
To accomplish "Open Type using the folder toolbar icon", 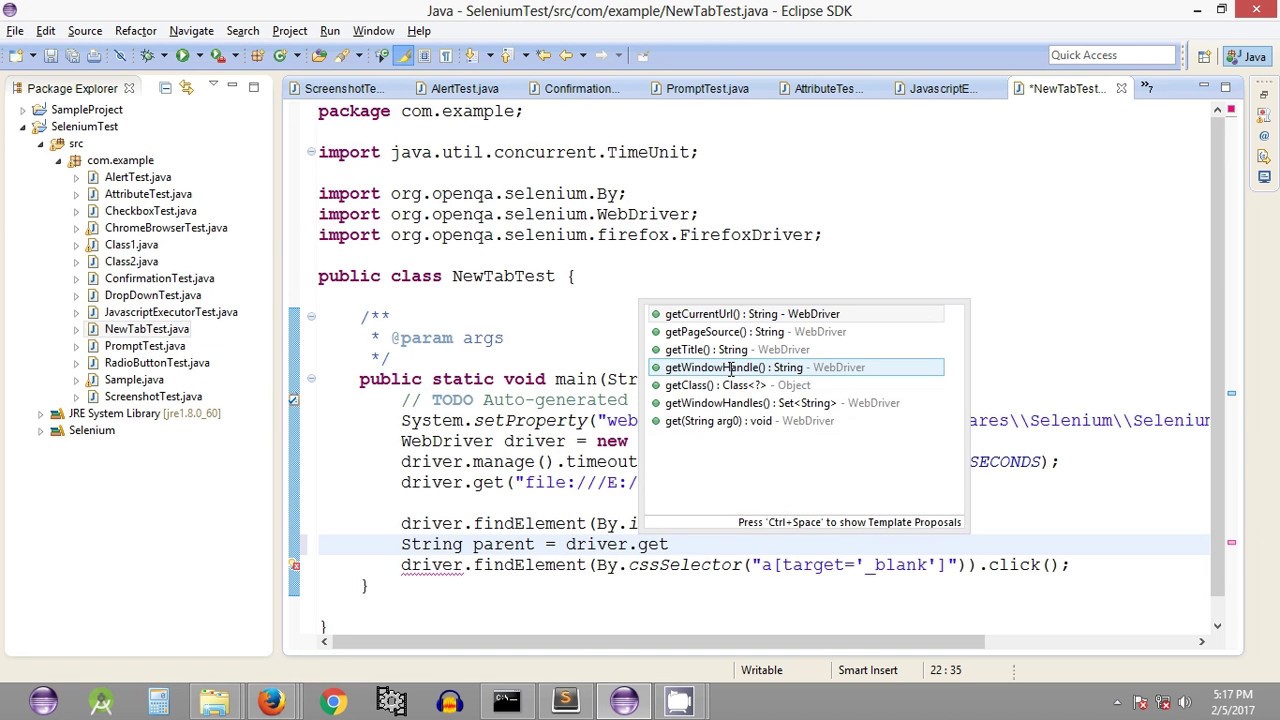I will click(319, 55).
